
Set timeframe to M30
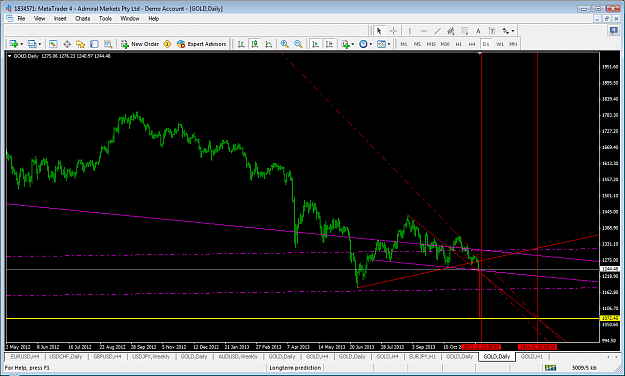(x=445, y=44)
